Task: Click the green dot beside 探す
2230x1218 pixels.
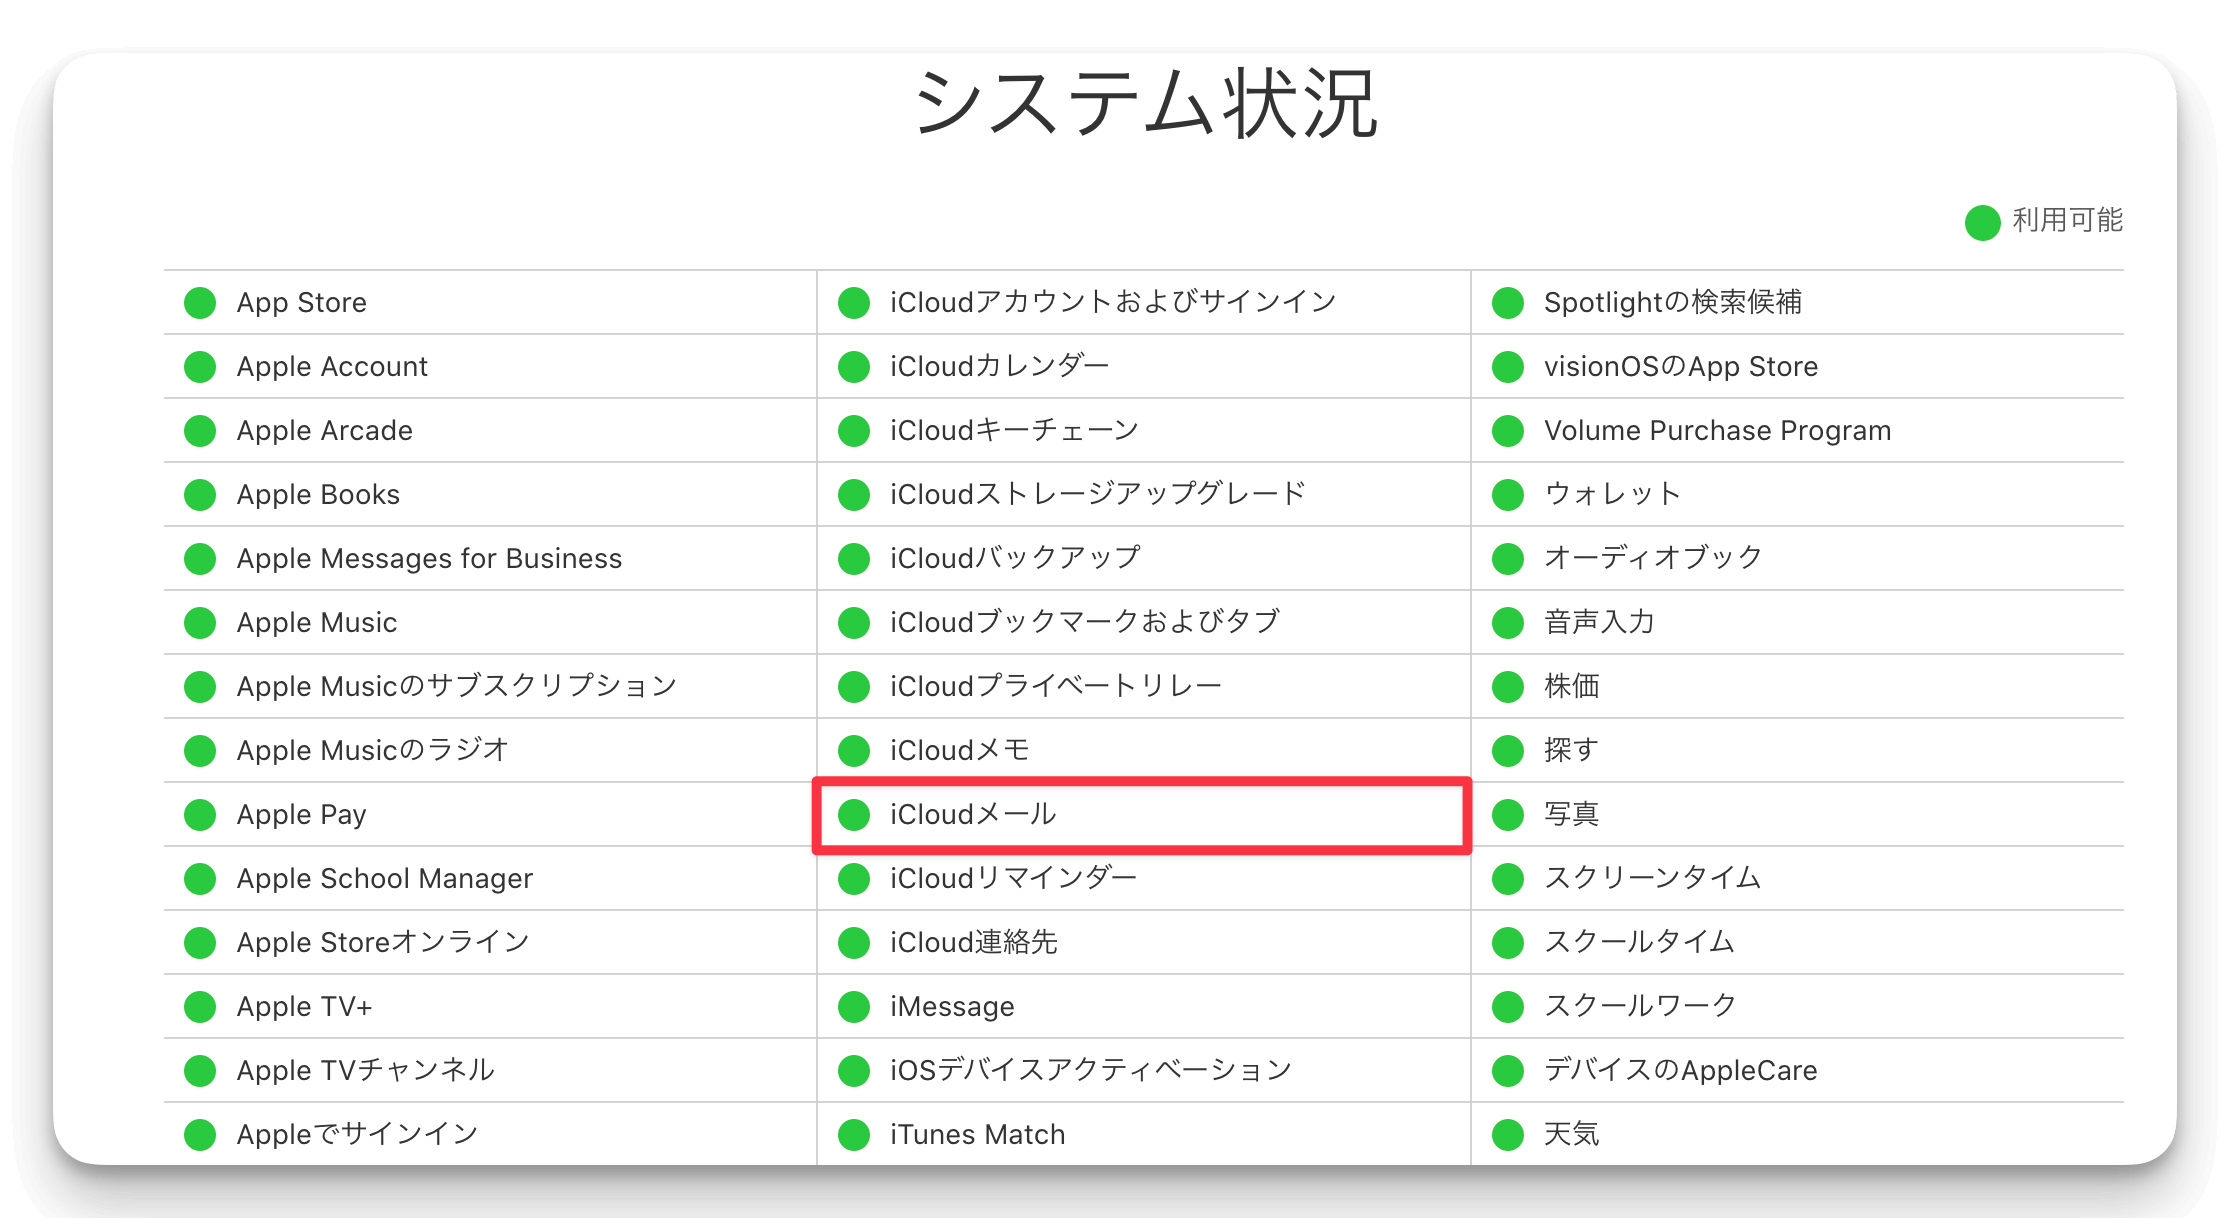Action: pos(1508,750)
